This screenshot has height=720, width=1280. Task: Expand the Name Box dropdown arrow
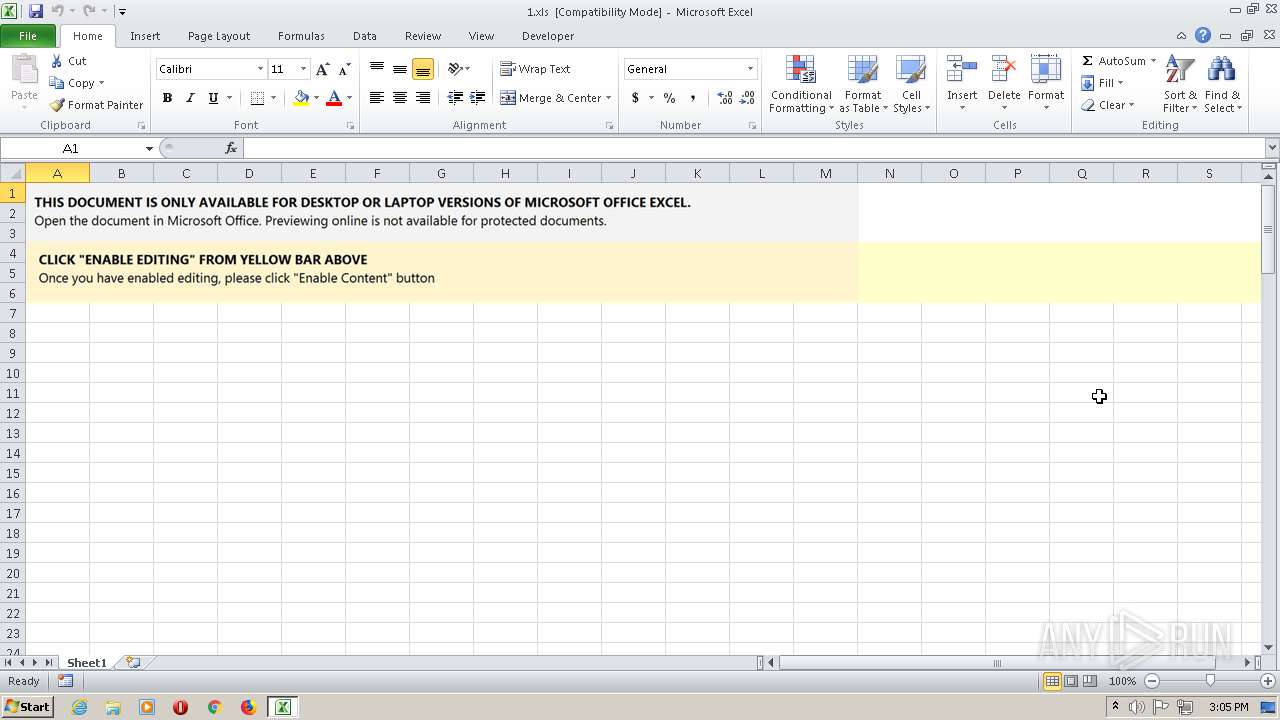149,148
